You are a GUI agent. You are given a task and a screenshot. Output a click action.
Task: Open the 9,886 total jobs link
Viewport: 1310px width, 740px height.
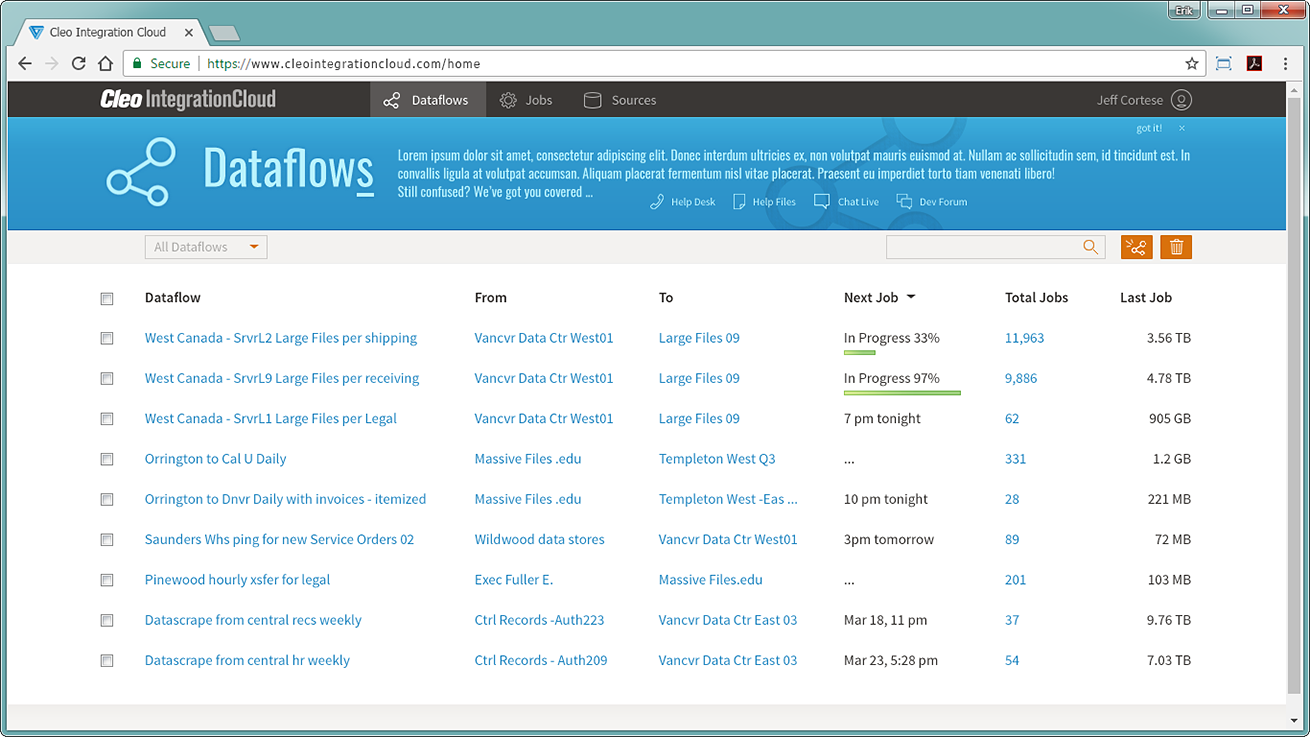1021,378
